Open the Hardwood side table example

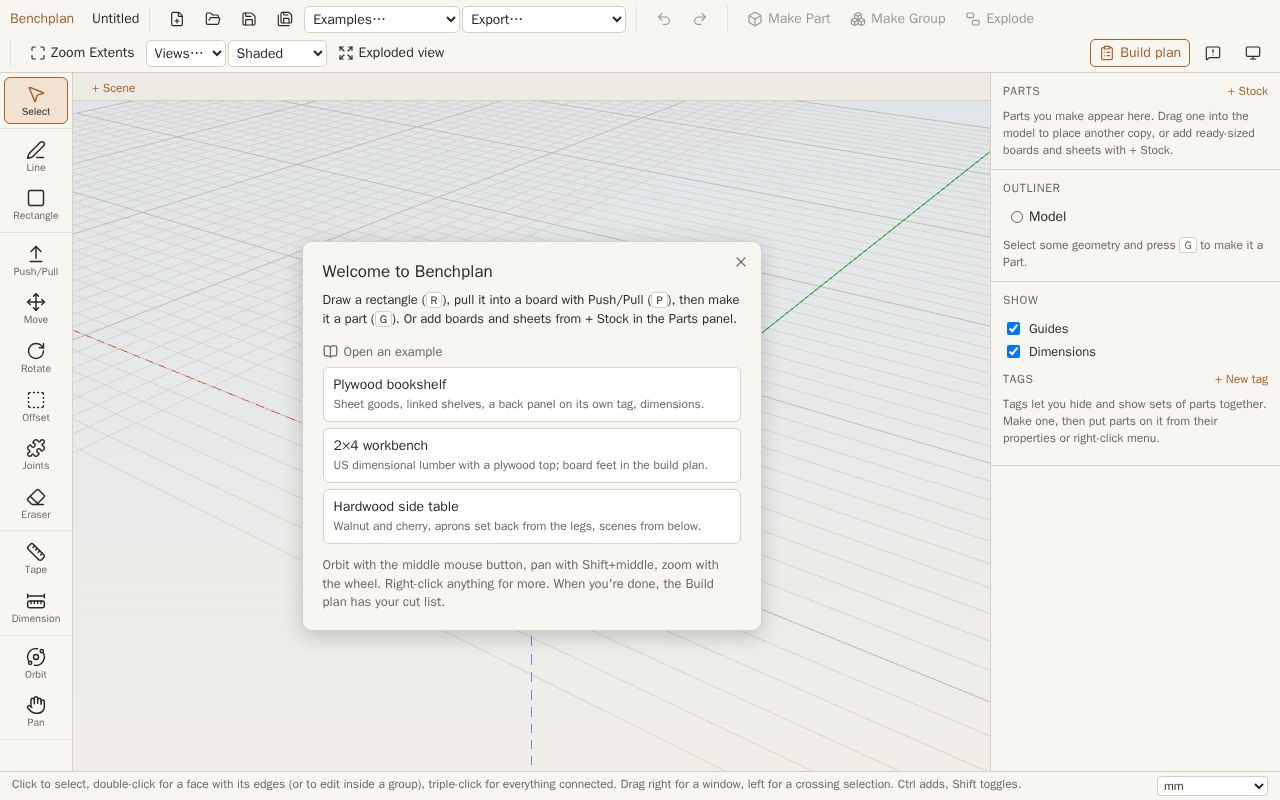click(532, 516)
